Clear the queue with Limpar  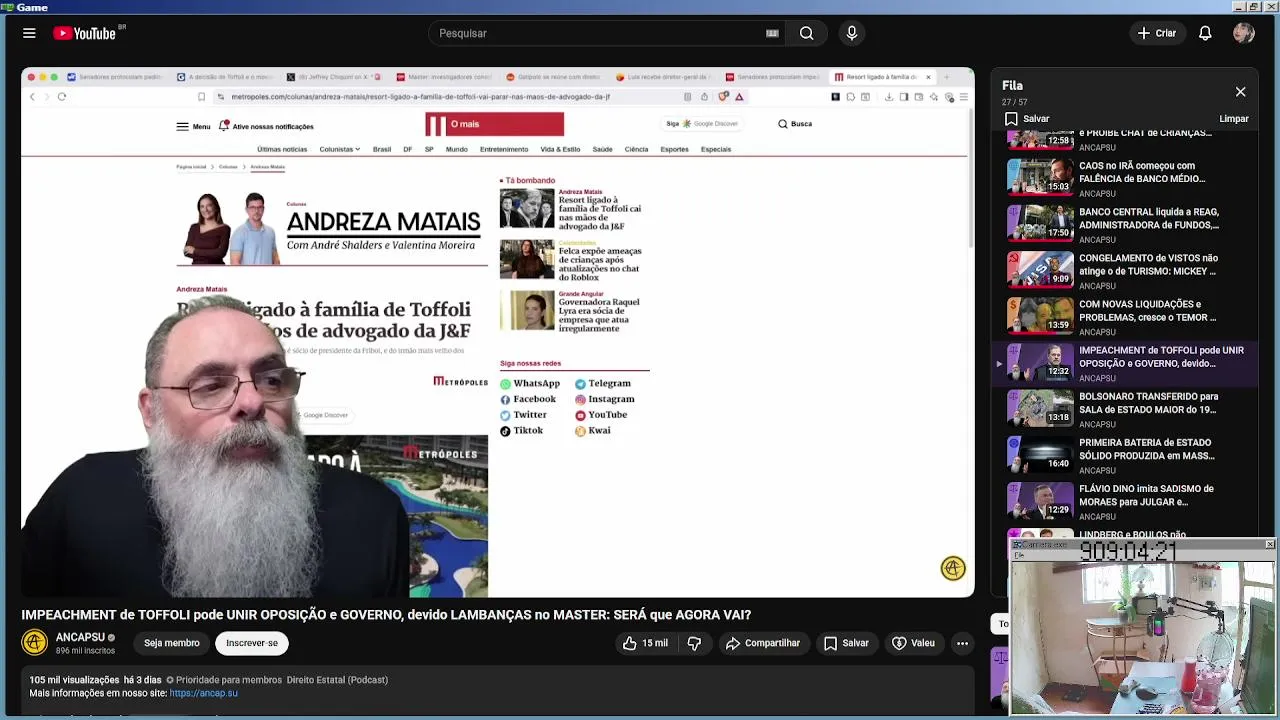tap(1234, 119)
